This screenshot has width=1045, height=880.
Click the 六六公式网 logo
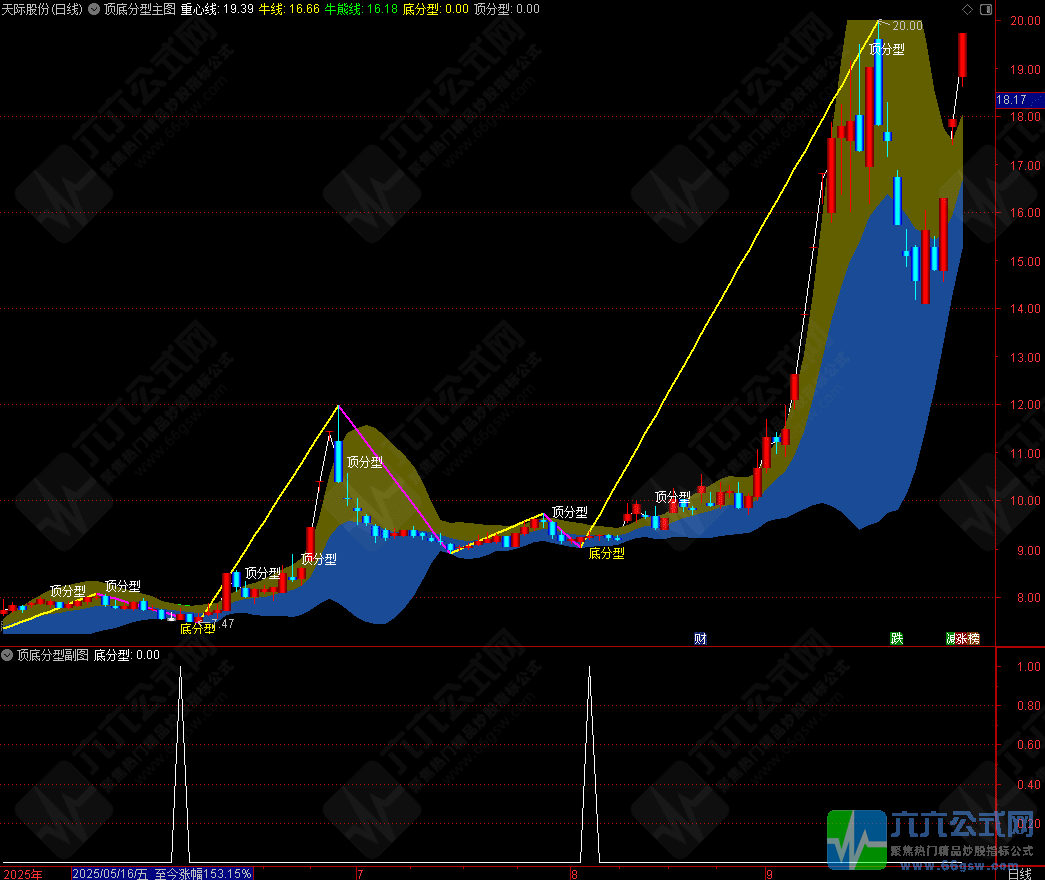936,838
